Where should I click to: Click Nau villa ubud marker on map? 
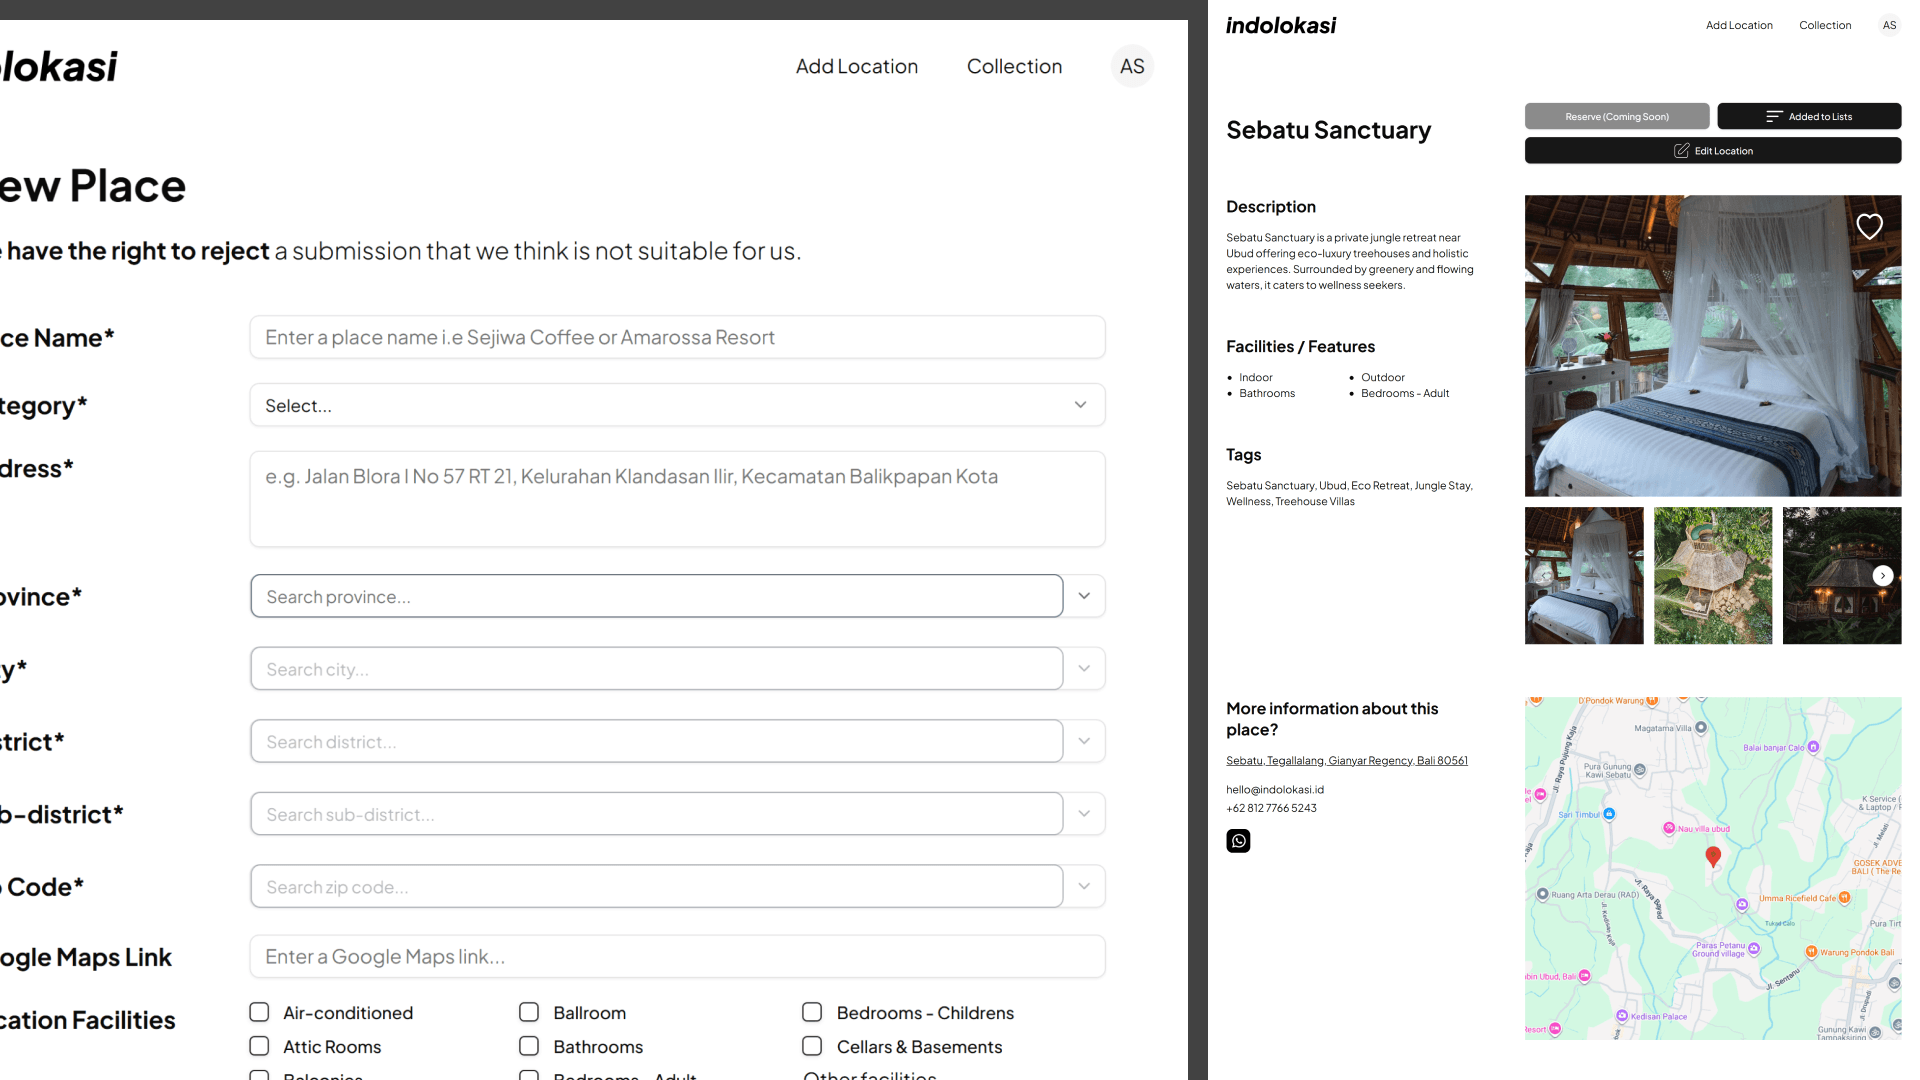1669,828
